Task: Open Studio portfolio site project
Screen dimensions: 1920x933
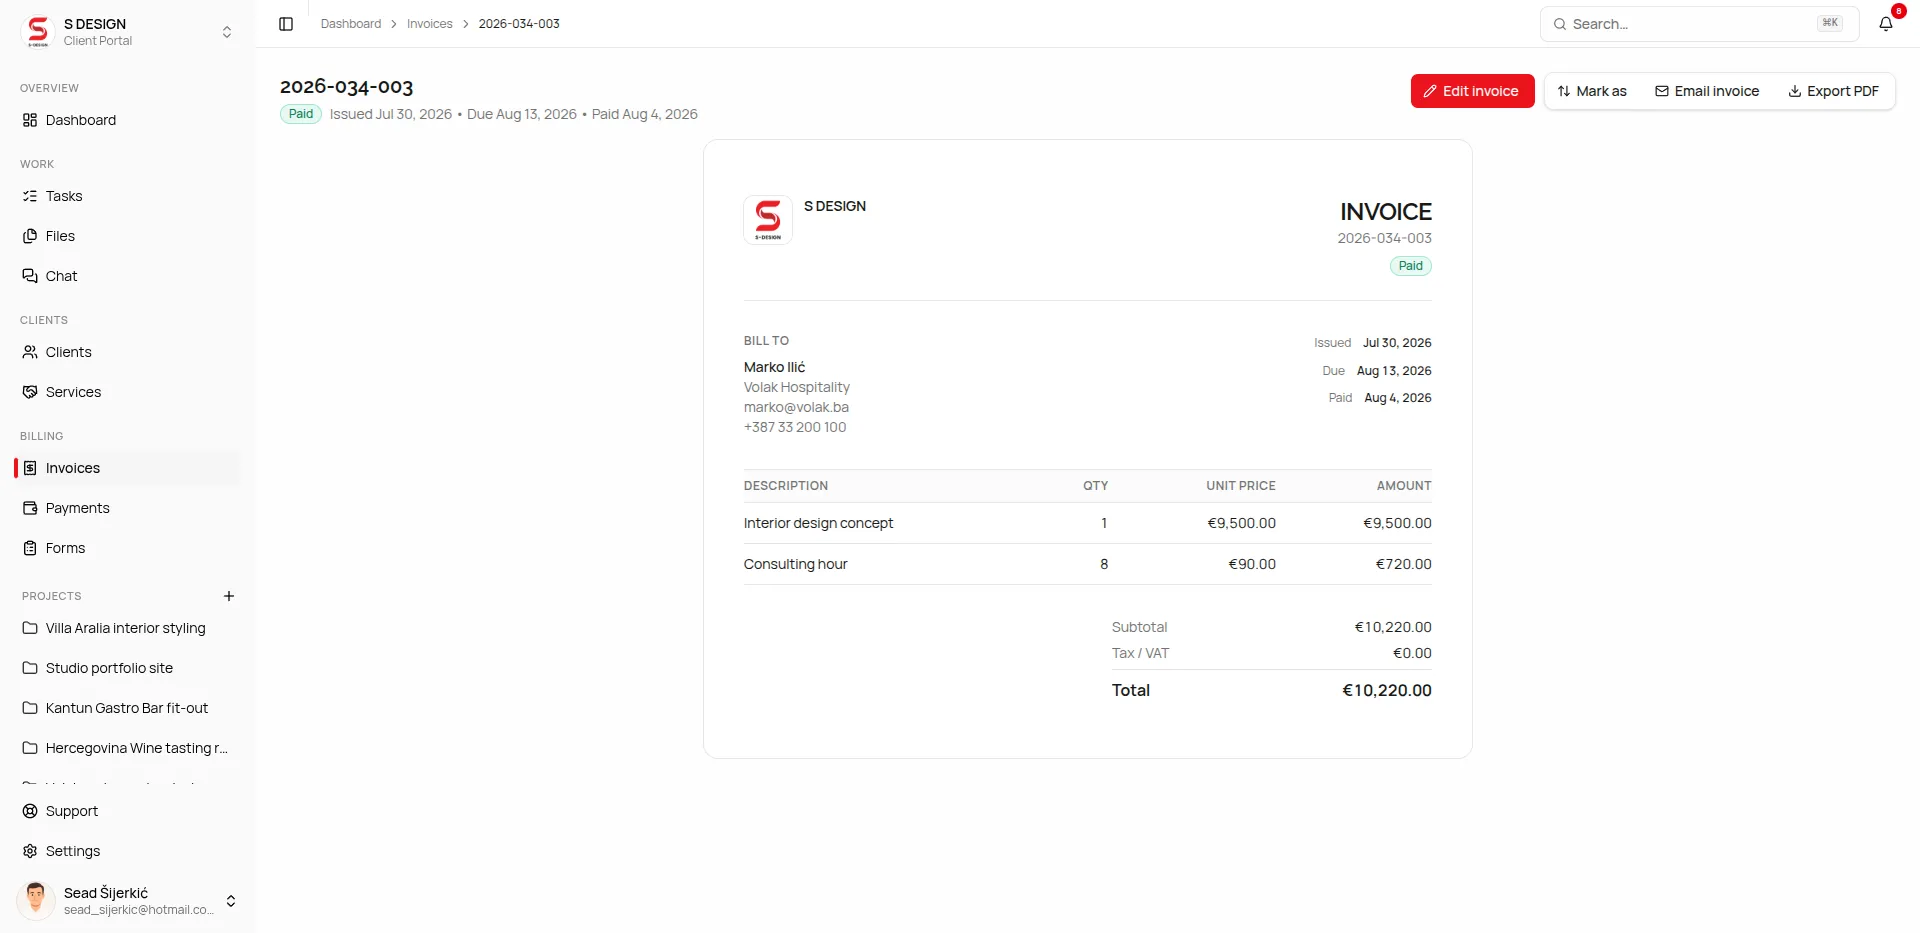Action: click(x=128, y=668)
